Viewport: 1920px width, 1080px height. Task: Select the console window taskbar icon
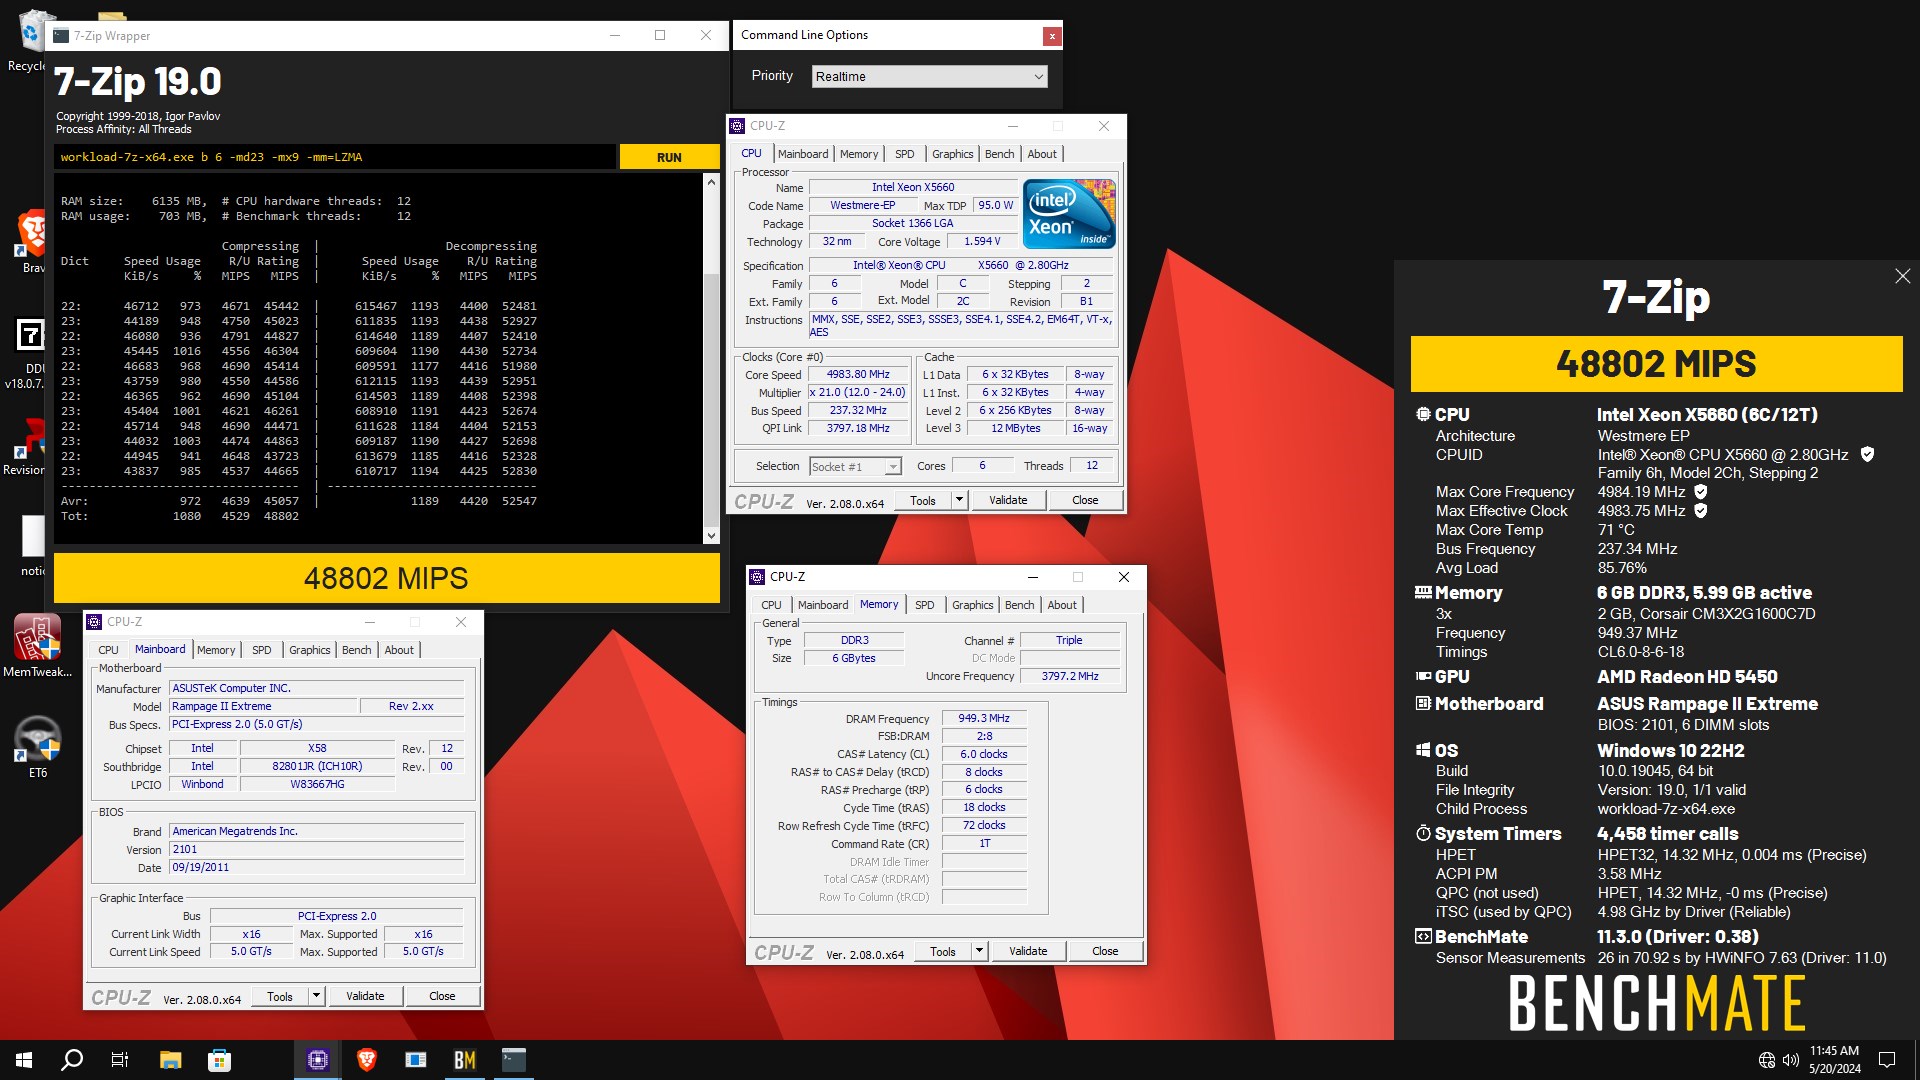tap(514, 1060)
